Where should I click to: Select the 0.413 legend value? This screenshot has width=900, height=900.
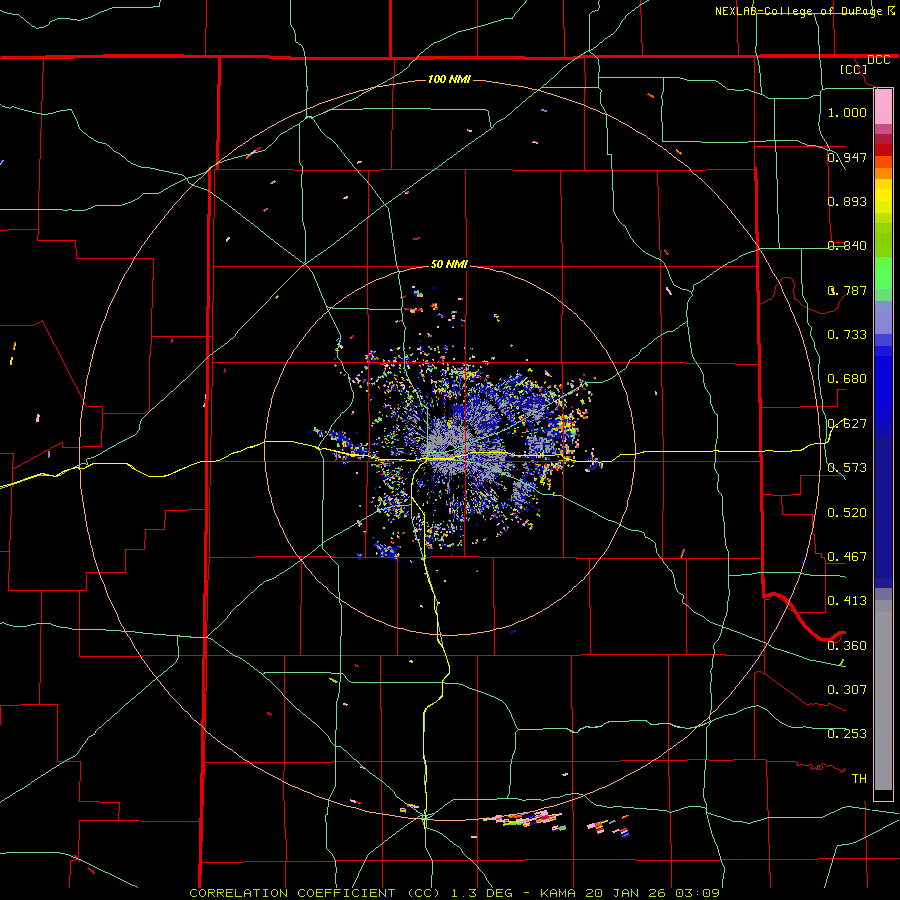[x=847, y=600]
